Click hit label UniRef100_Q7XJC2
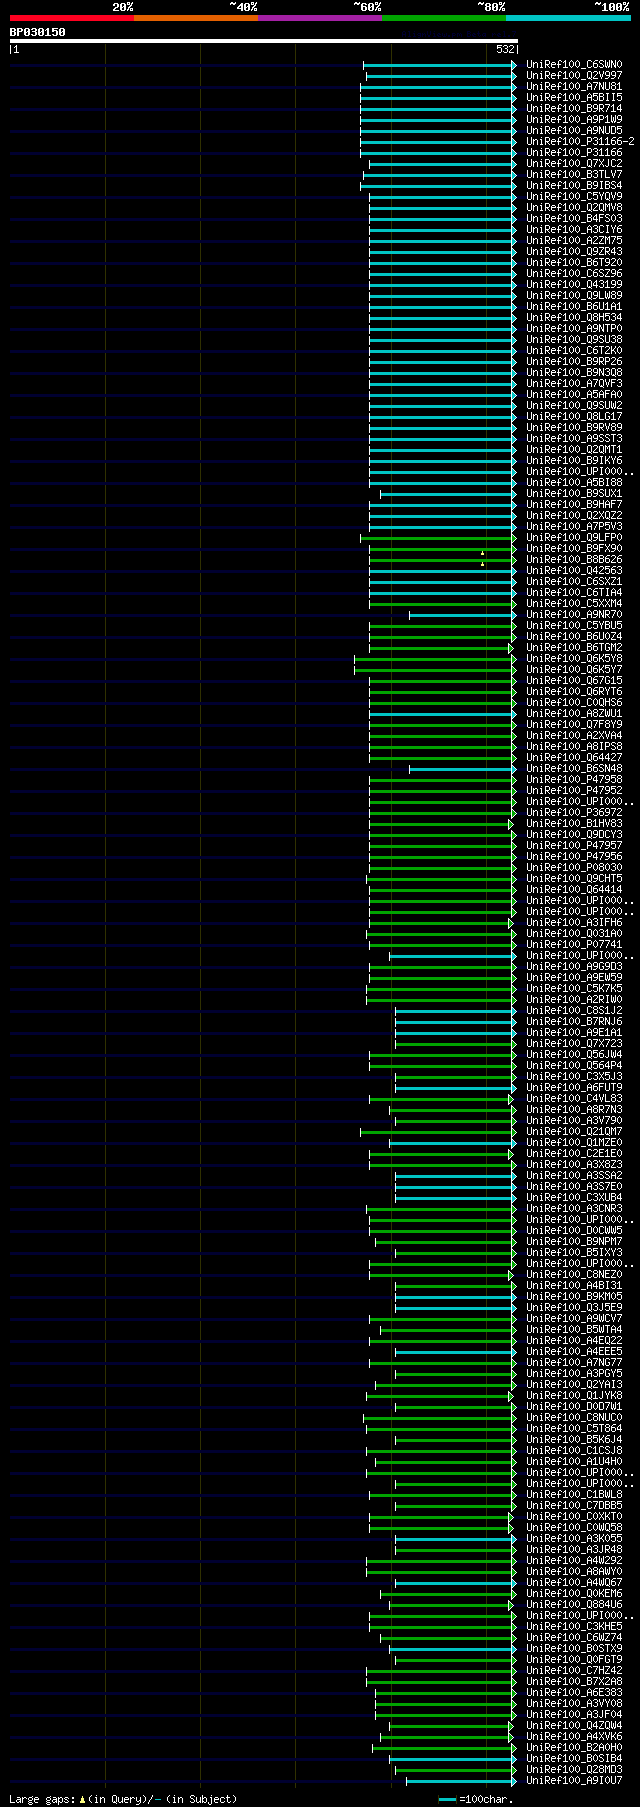640x1807 pixels. (574, 164)
